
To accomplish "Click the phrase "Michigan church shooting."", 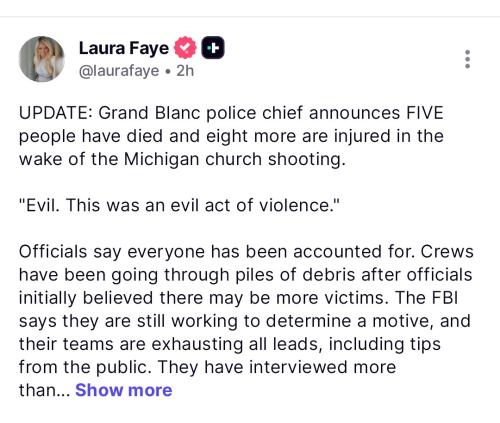I will [235, 159].
